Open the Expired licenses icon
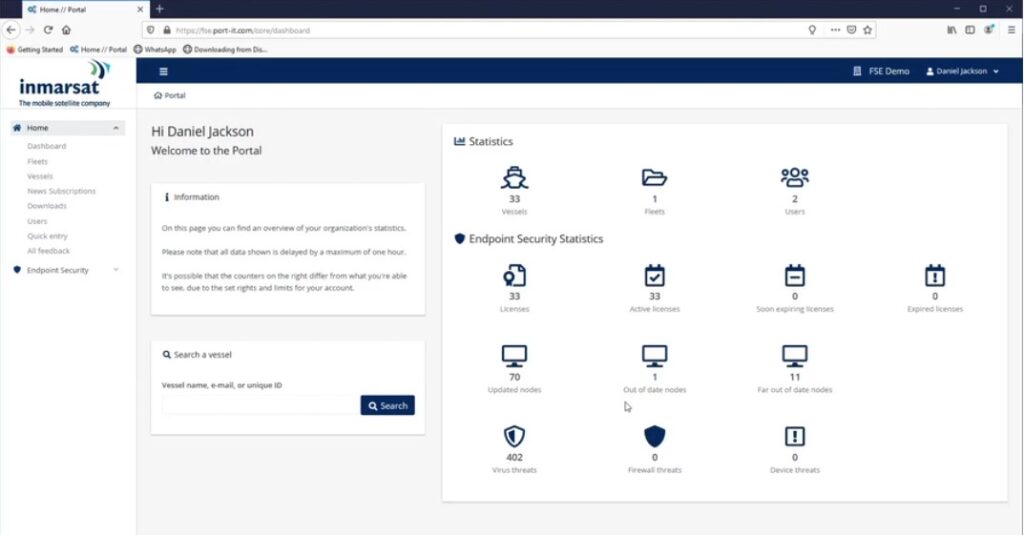The width and height of the screenshot is (1024, 535). 935,276
